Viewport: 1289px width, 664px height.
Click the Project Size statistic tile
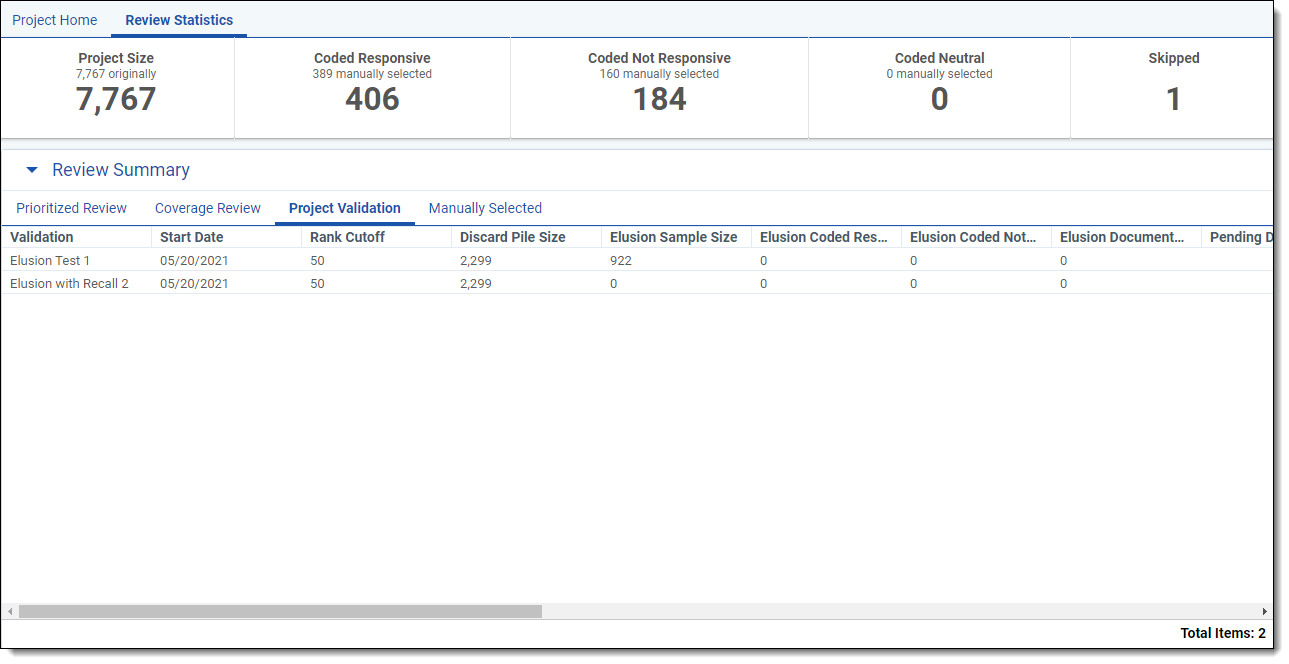(116, 87)
